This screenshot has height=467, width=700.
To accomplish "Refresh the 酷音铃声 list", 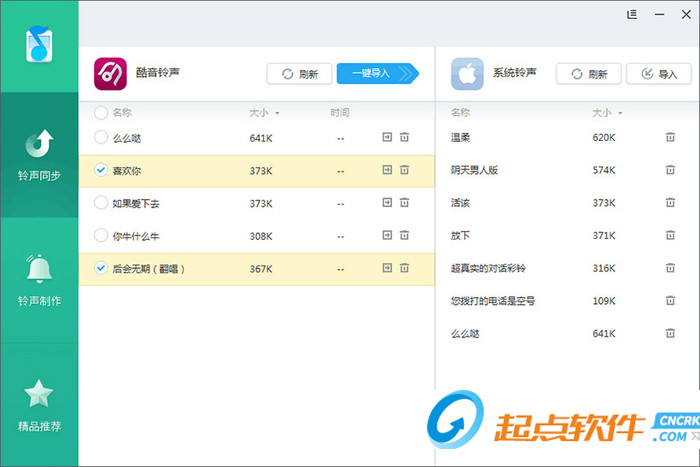I will pos(299,74).
